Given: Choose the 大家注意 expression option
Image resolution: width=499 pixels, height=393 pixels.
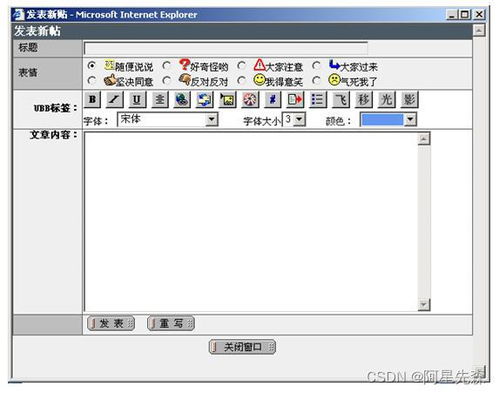Looking at the screenshot, I should click(x=242, y=66).
